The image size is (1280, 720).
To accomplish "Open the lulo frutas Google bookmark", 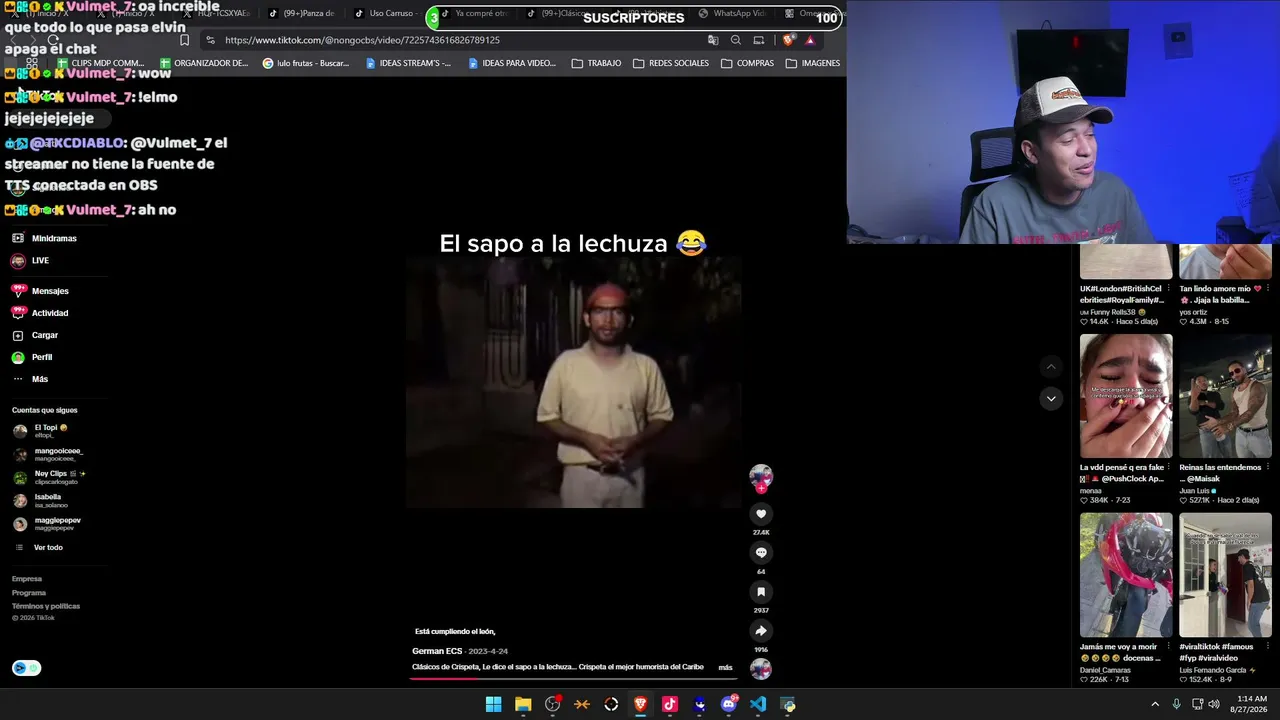I will pos(306,63).
